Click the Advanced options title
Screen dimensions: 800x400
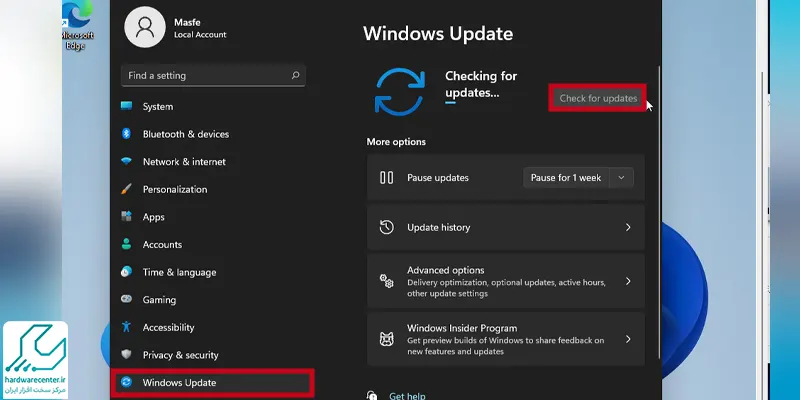[x=445, y=270]
